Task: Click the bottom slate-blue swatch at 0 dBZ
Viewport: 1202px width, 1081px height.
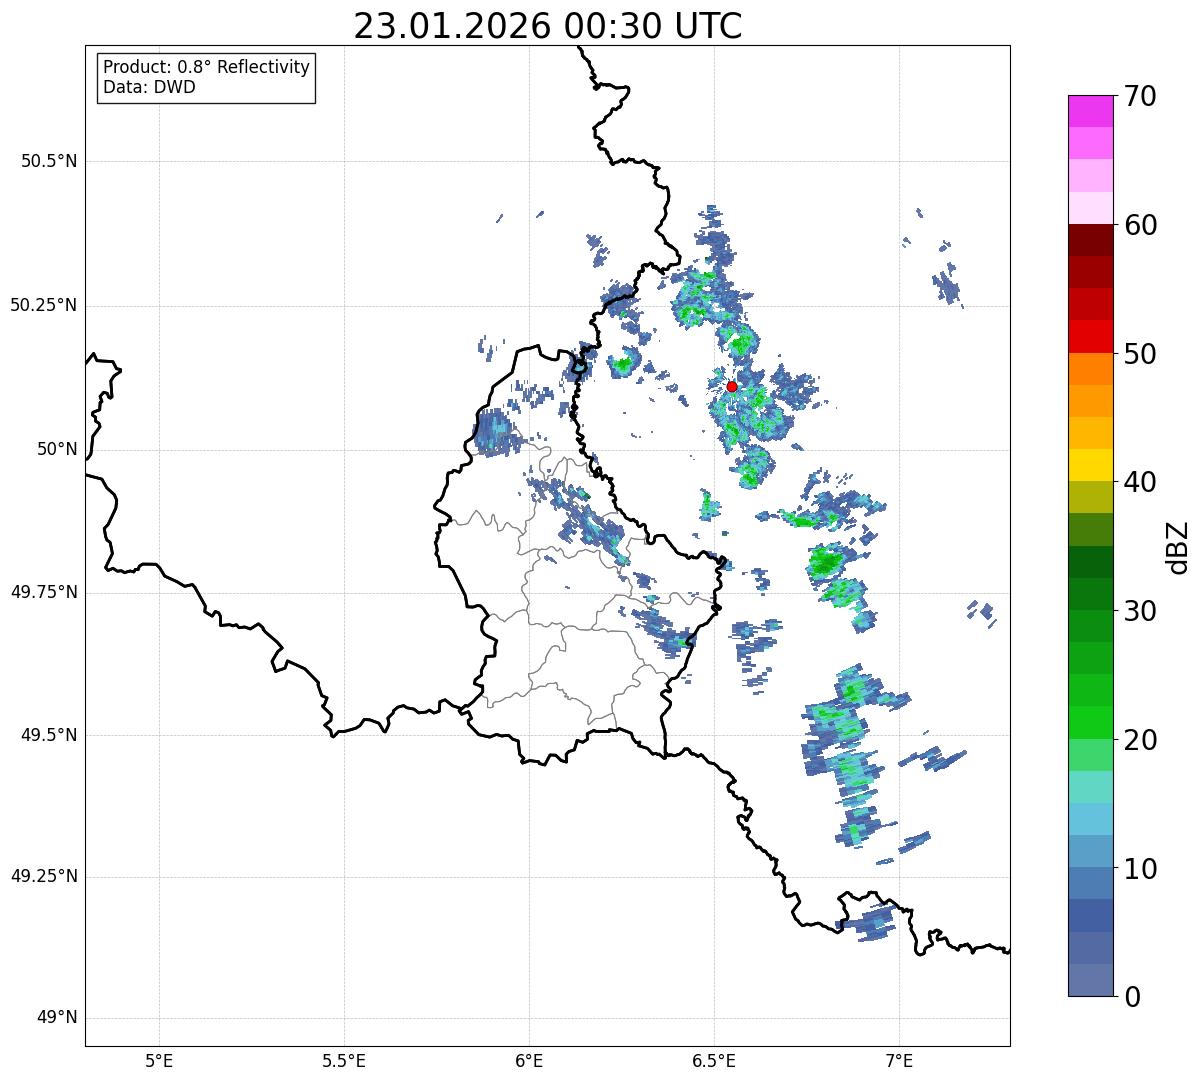Action: tap(1090, 980)
